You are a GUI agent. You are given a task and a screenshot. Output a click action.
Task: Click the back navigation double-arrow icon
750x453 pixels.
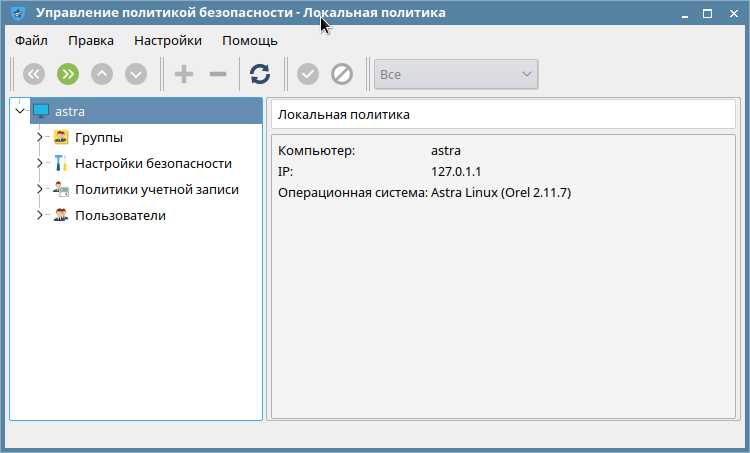pyautogui.click(x=33, y=74)
